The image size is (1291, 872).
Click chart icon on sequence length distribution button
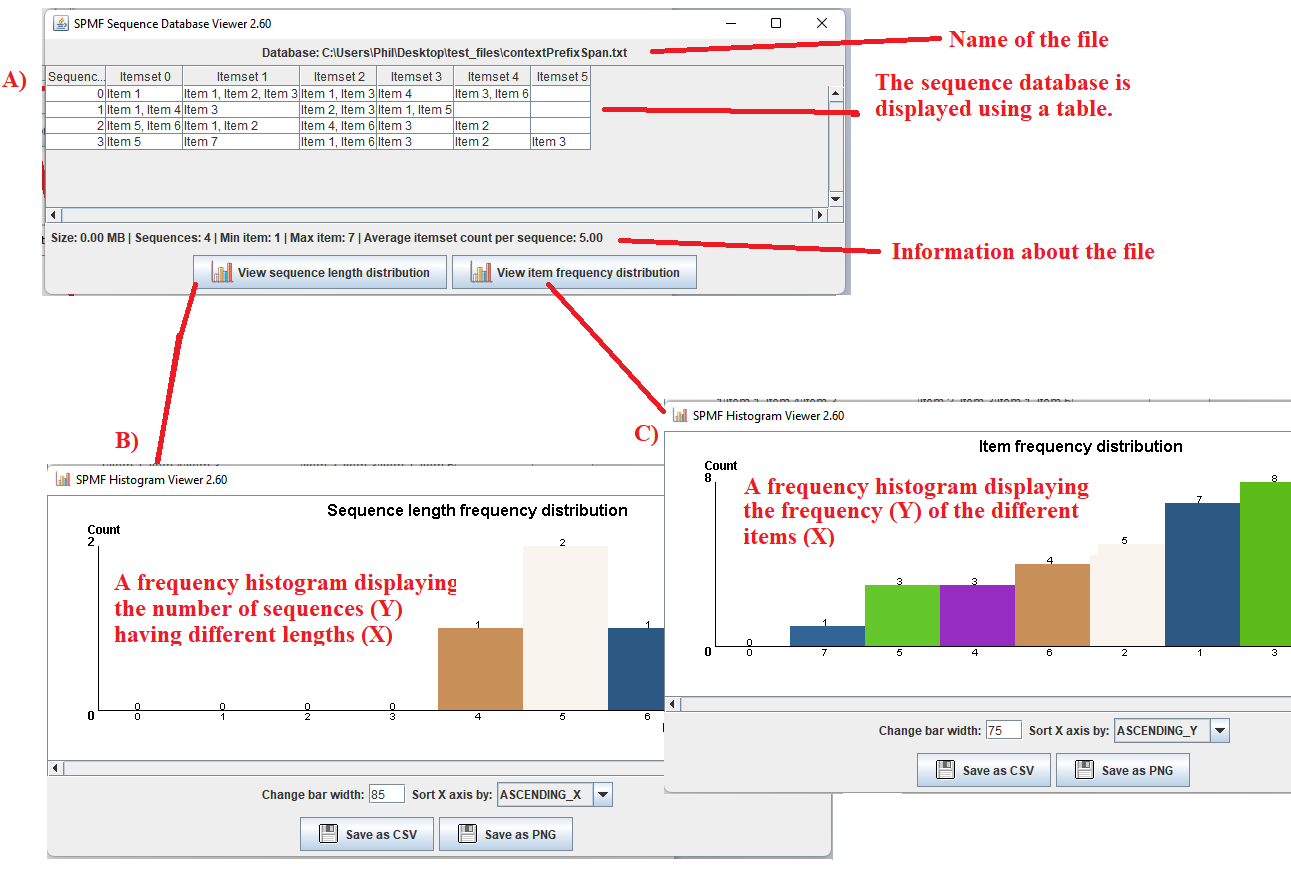[x=222, y=272]
